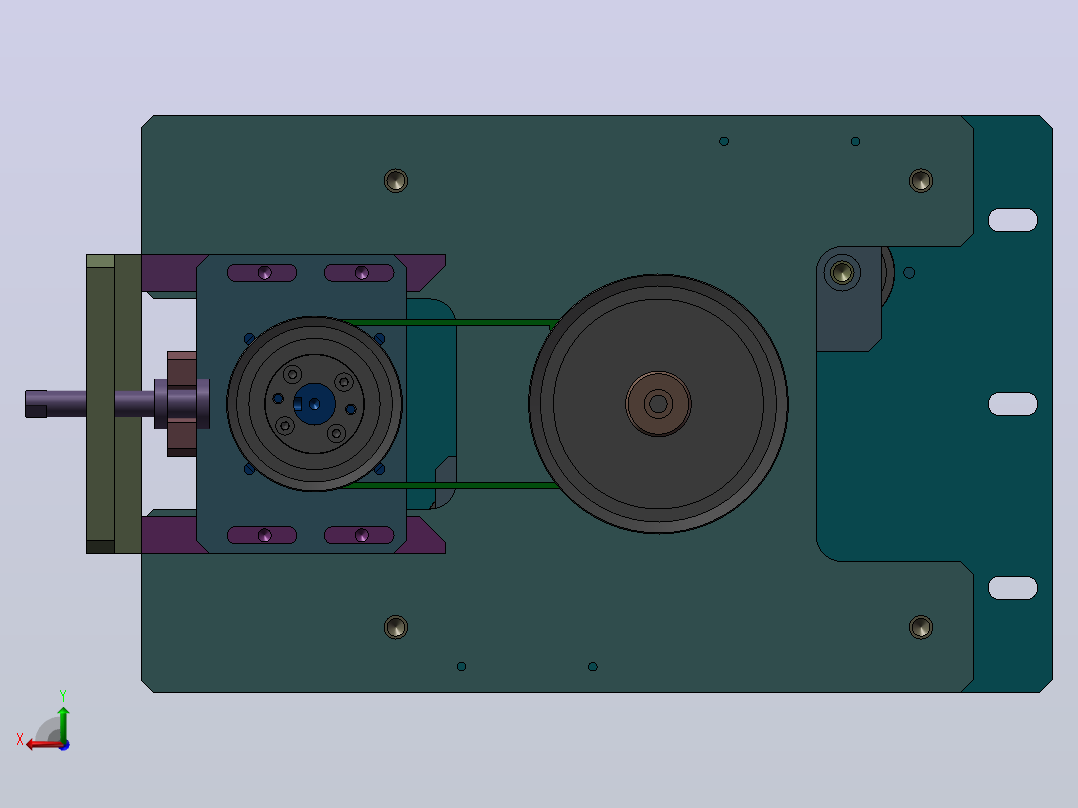Image resolution: width=1078 pixels, height=808 pixels.
Task: Select the middle oblong slot on right edge
Action: tap(1013, 404)
